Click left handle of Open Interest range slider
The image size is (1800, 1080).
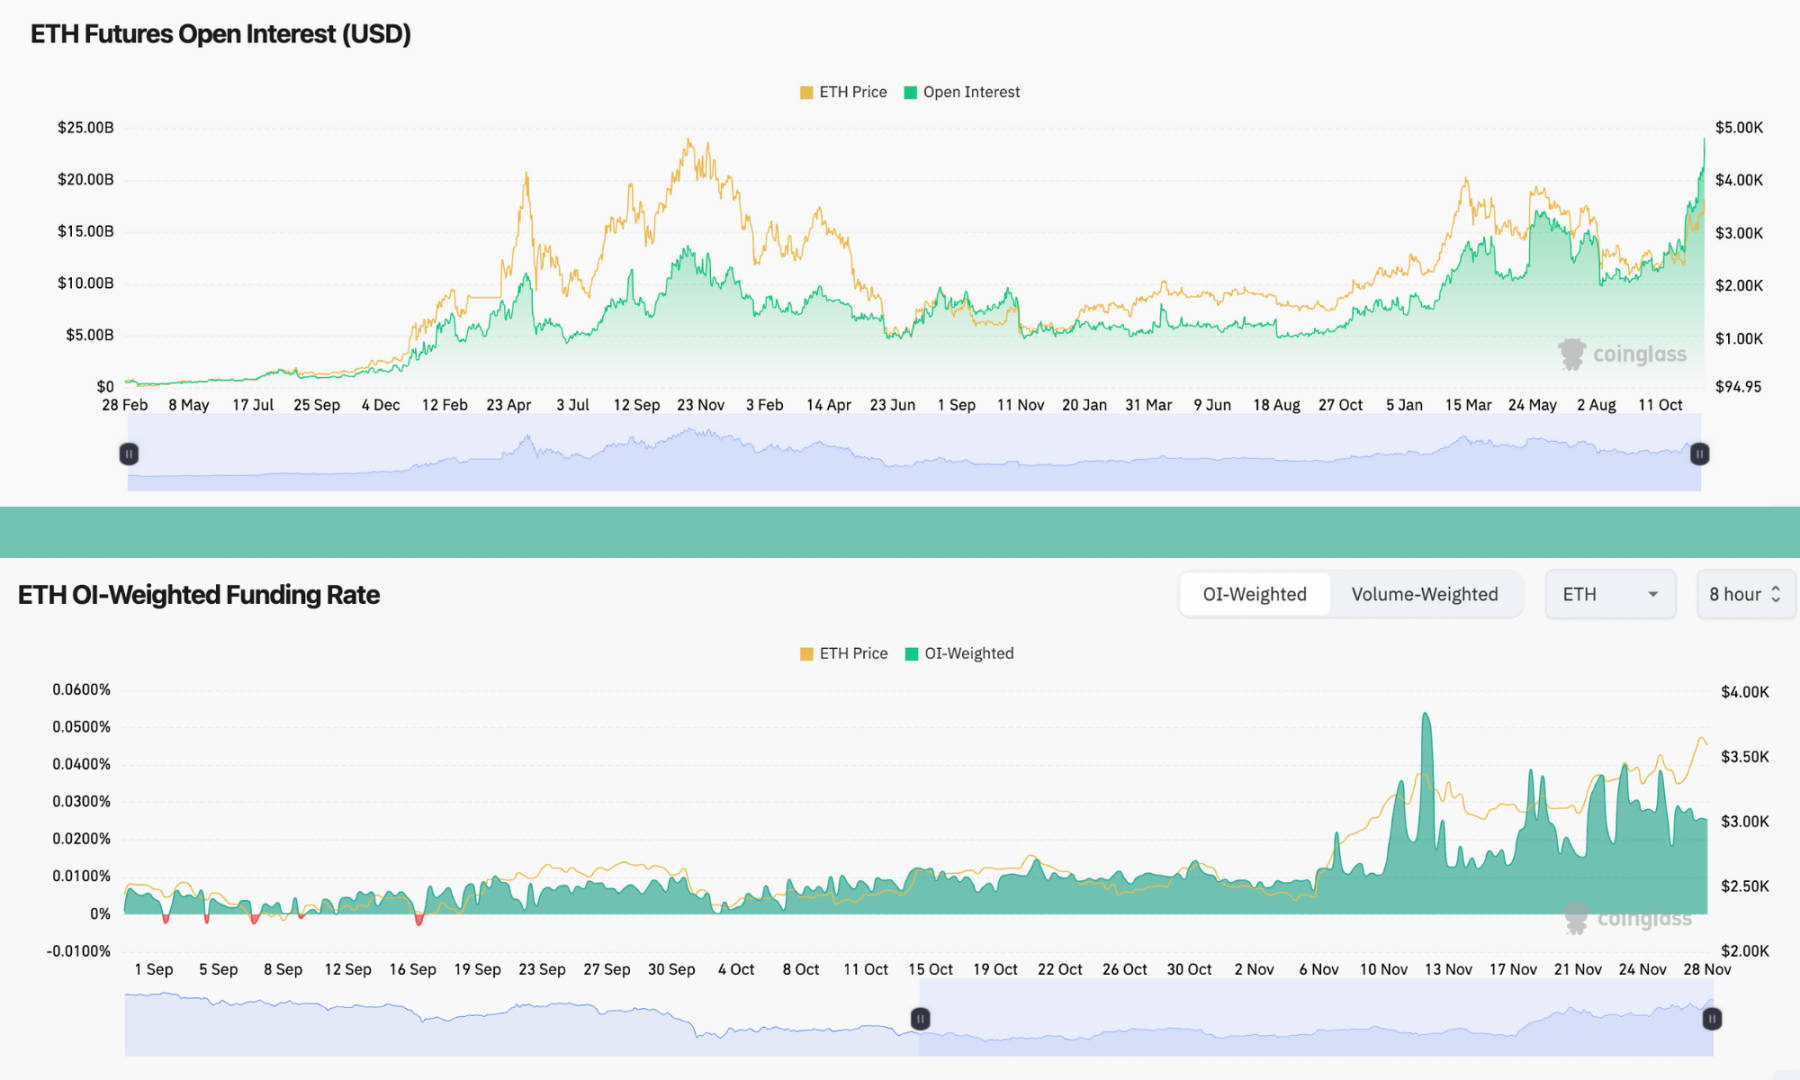(129, 454)
